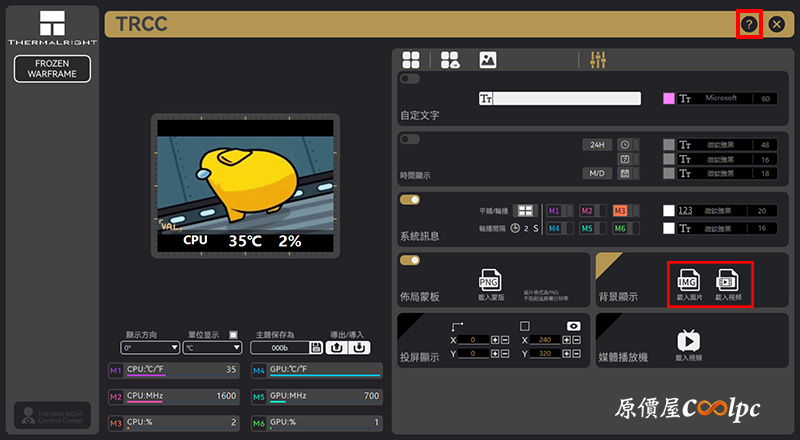Image resolution: width=800 pixels, height=440 pixels.
Task: Click the TV media player load video icon
Action: (x=688, y=340)
